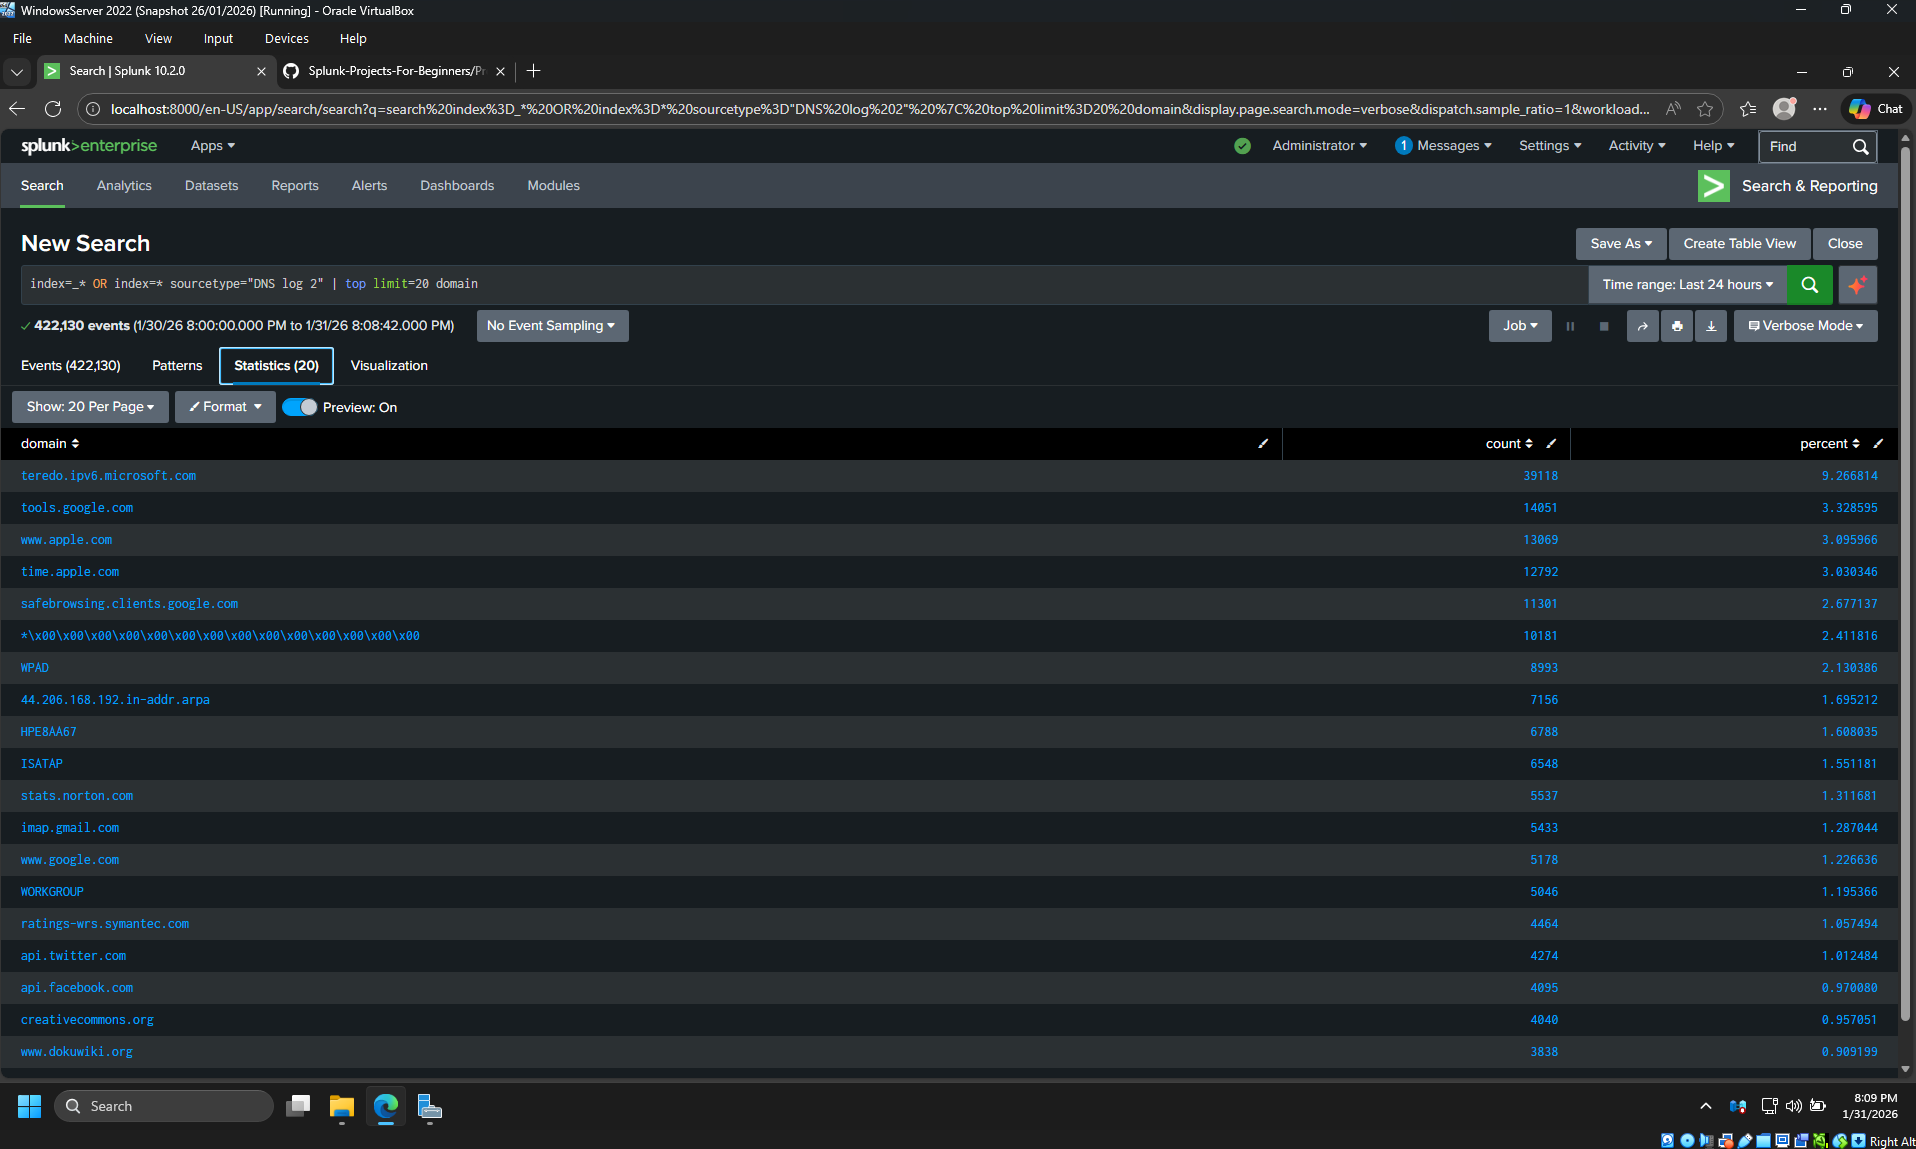Viewport: 1916px width, 1149px height.
Task: Share the search job arrow icon
Action: pyautogui.click(x=1642, y=326)
